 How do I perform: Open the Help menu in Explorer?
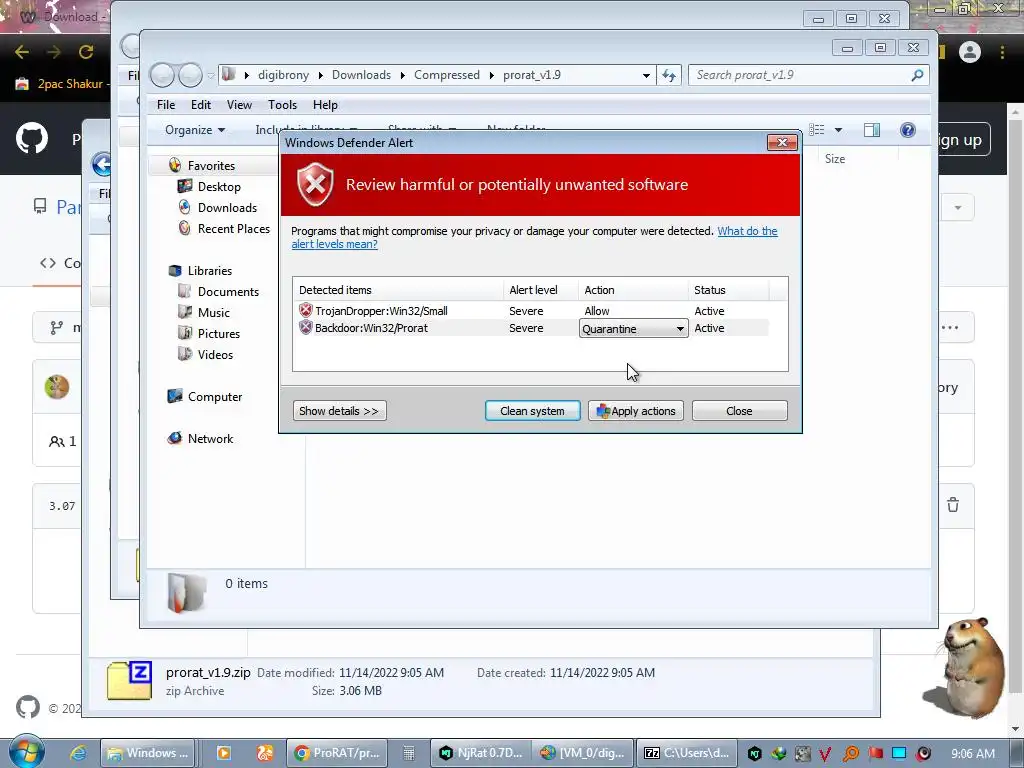(x=325, y=104)
